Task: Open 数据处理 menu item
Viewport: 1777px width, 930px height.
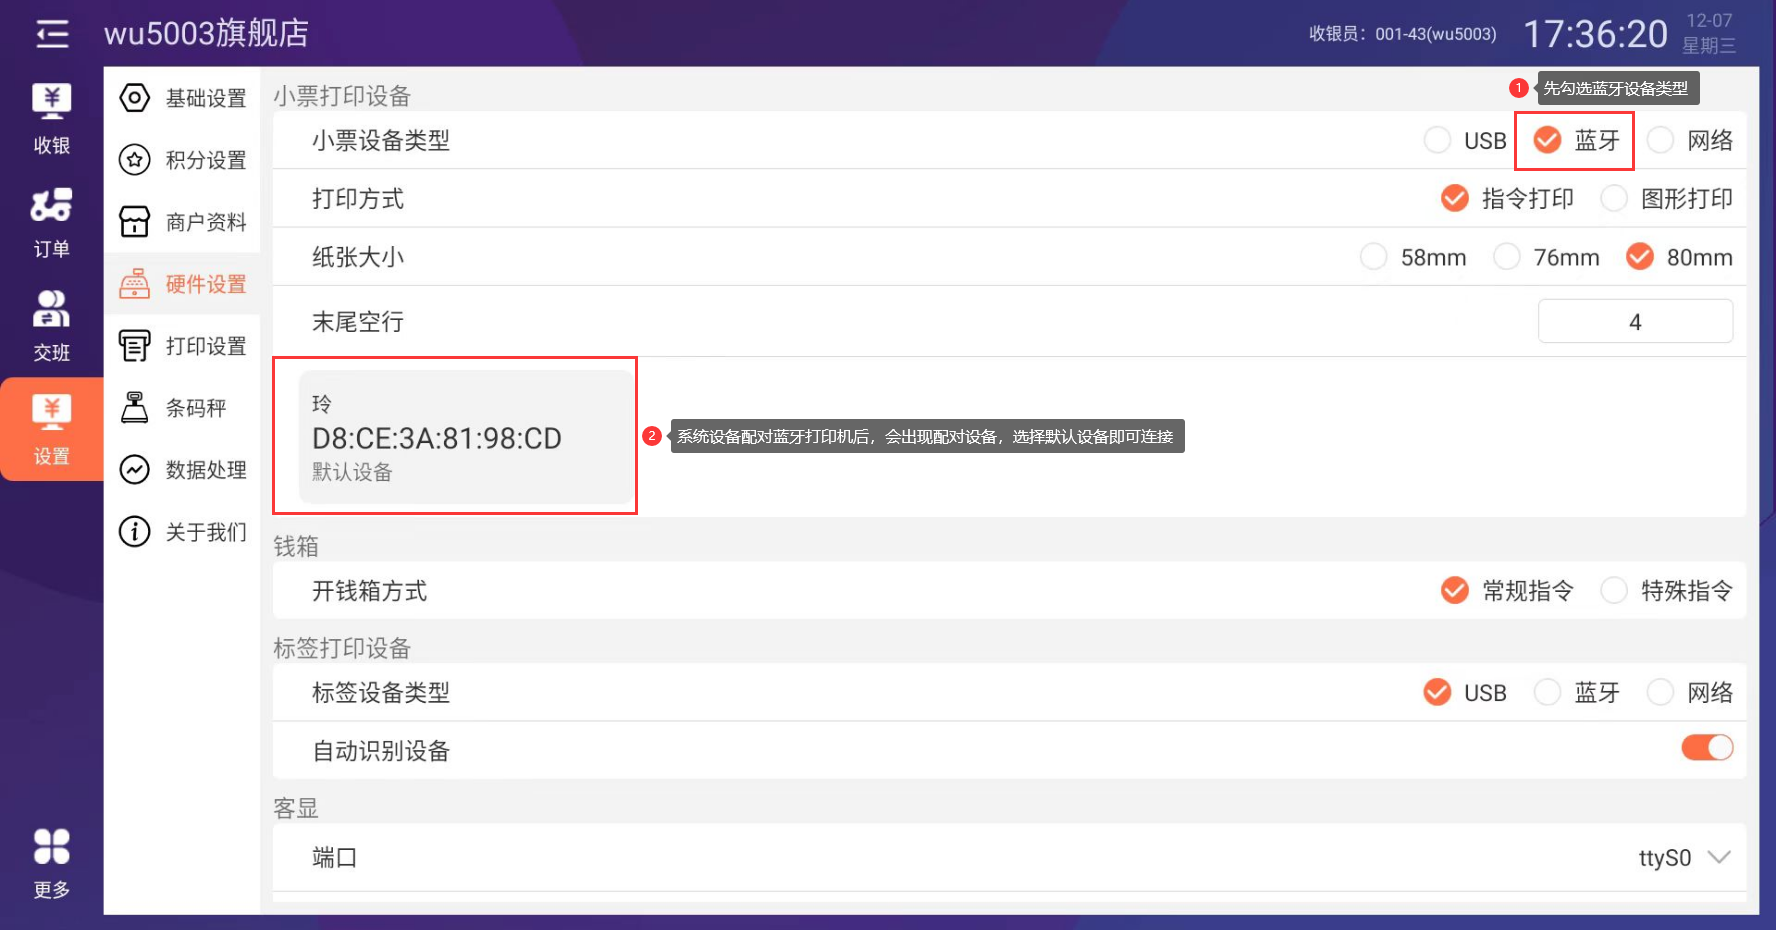Action: coord(183,470)
